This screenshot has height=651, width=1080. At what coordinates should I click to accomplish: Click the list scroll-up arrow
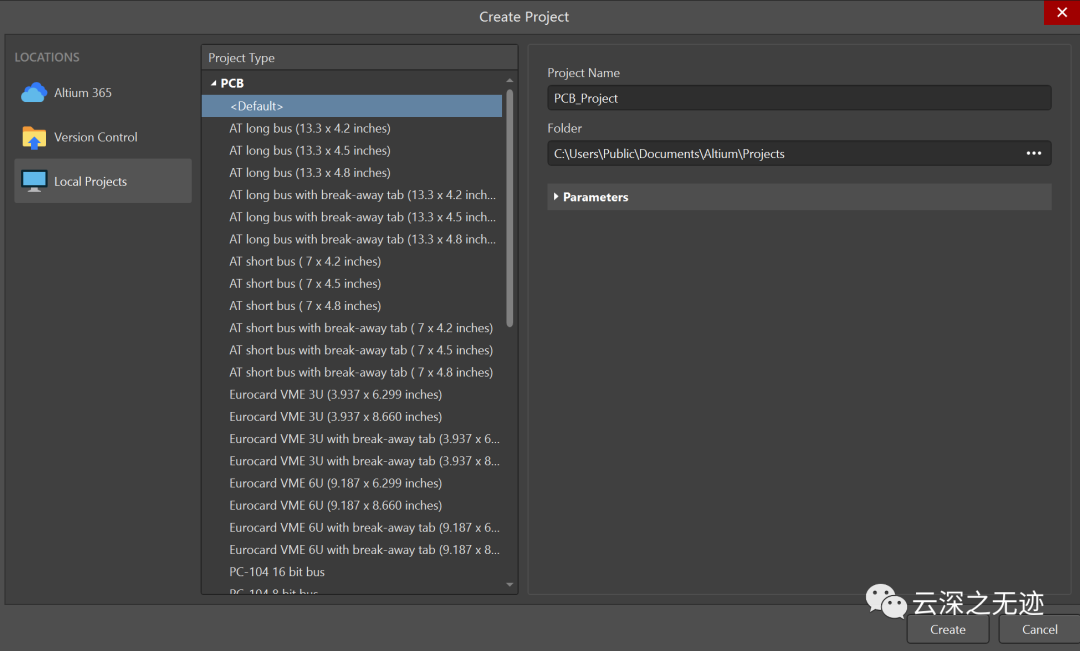510,81
